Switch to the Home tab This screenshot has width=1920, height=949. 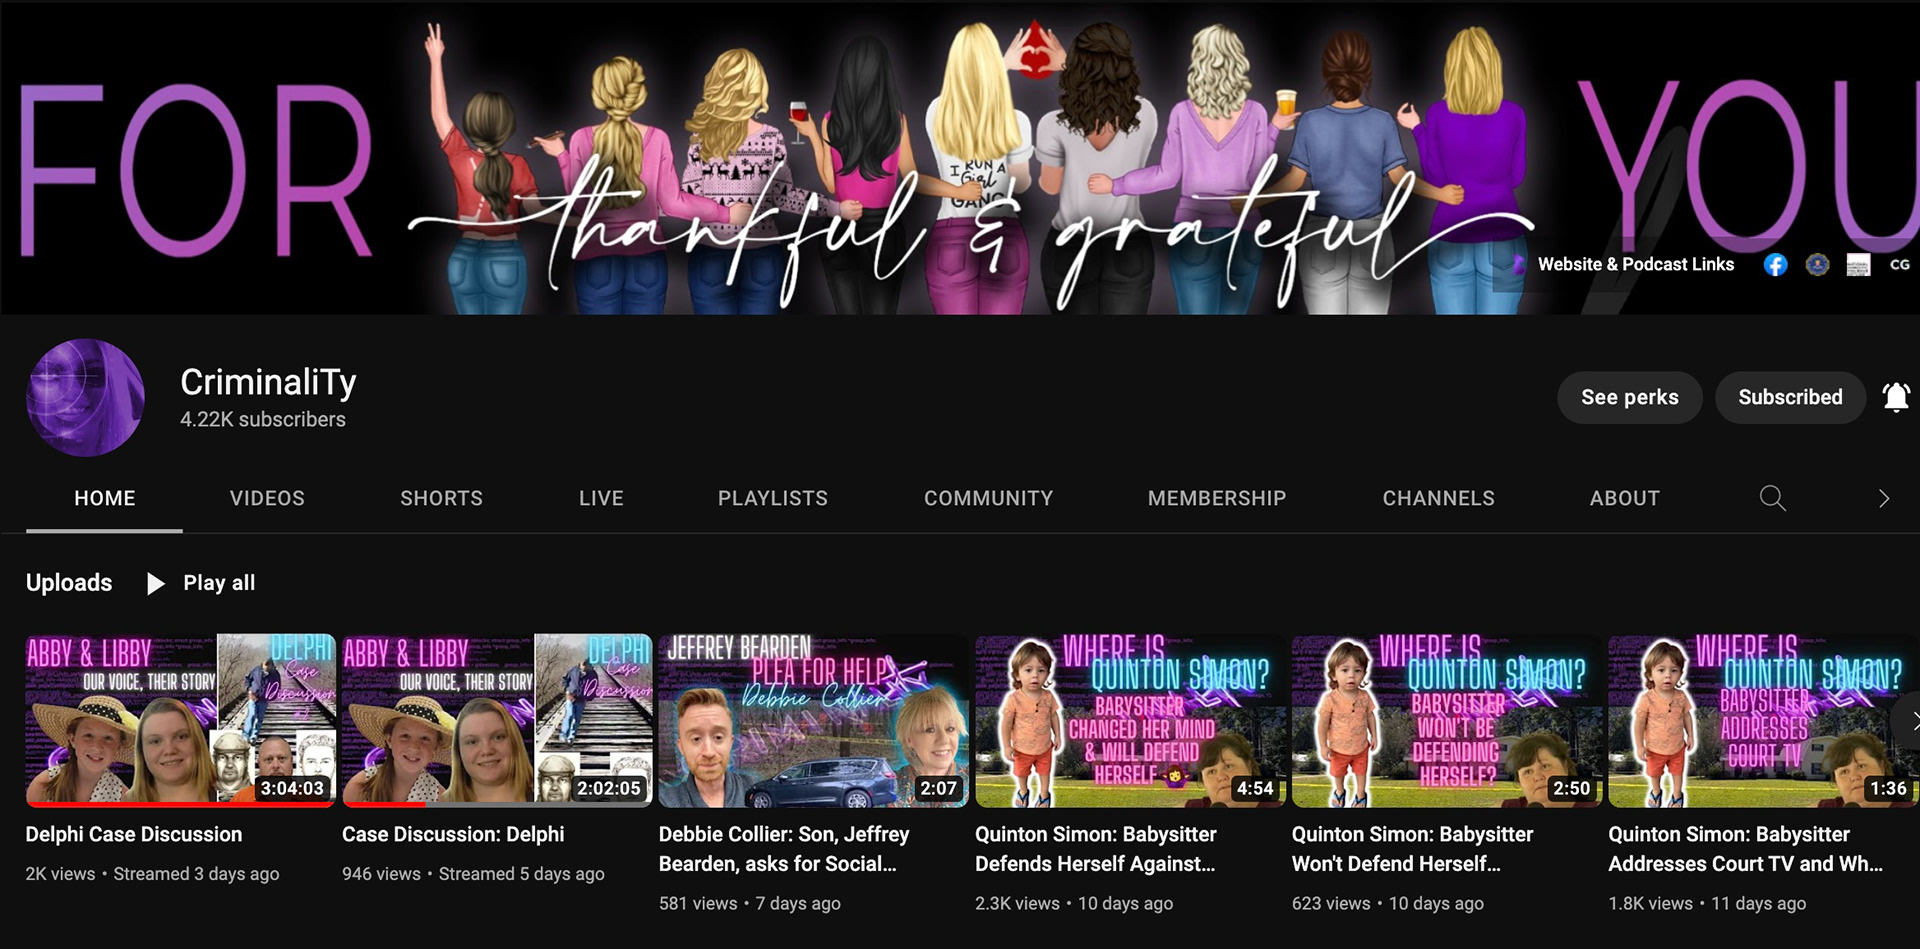tap(104, 498)
